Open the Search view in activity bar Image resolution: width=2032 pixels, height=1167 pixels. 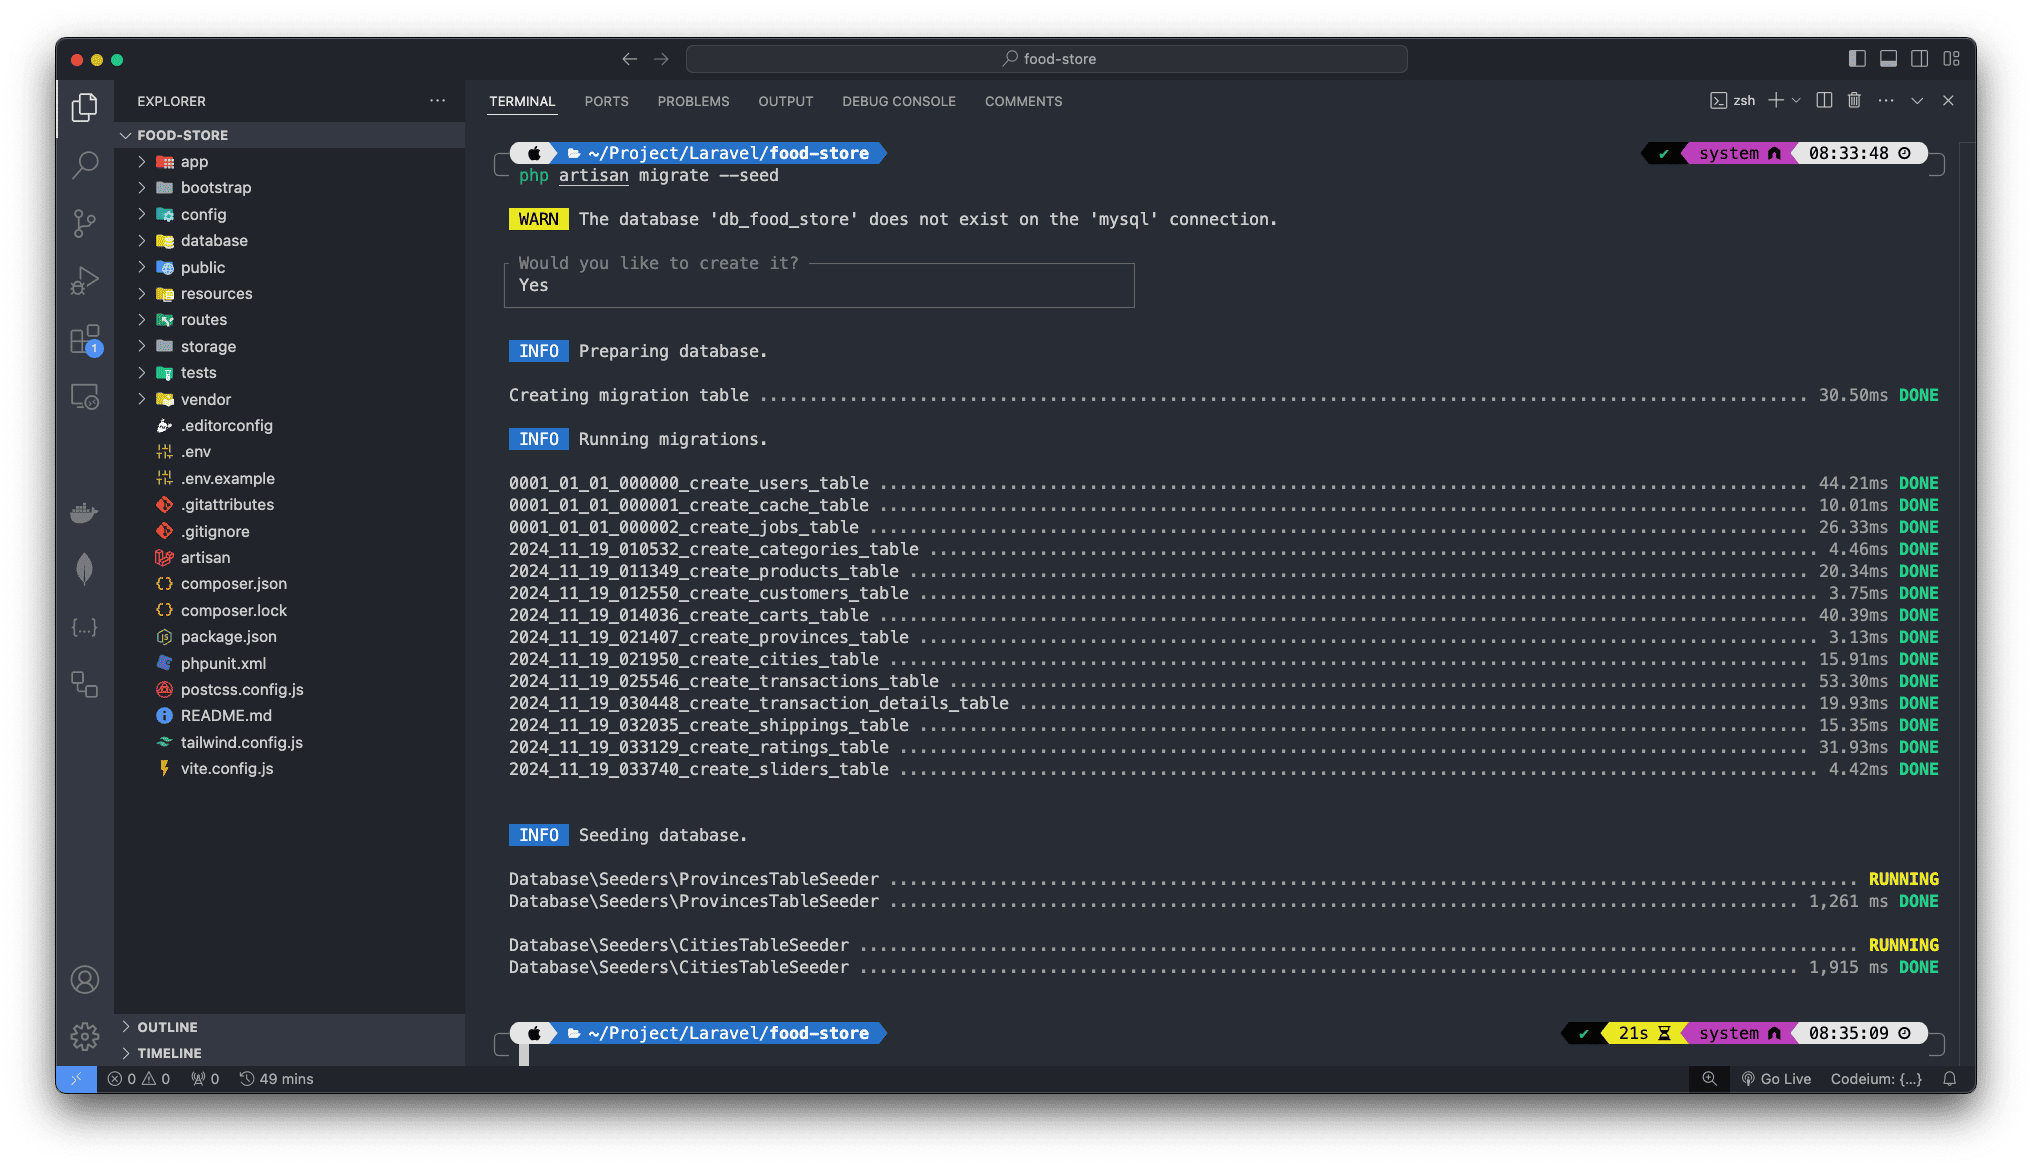click(x=85, y=164)
